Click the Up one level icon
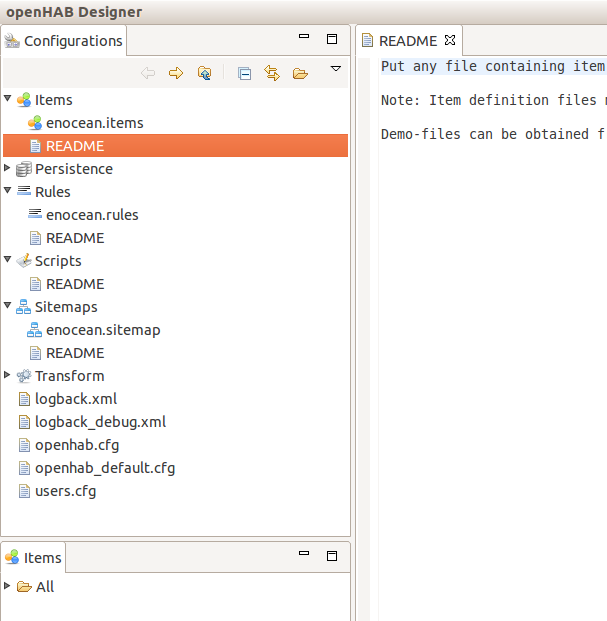Screen dimensions: 607x621 [x=204, y=73]
